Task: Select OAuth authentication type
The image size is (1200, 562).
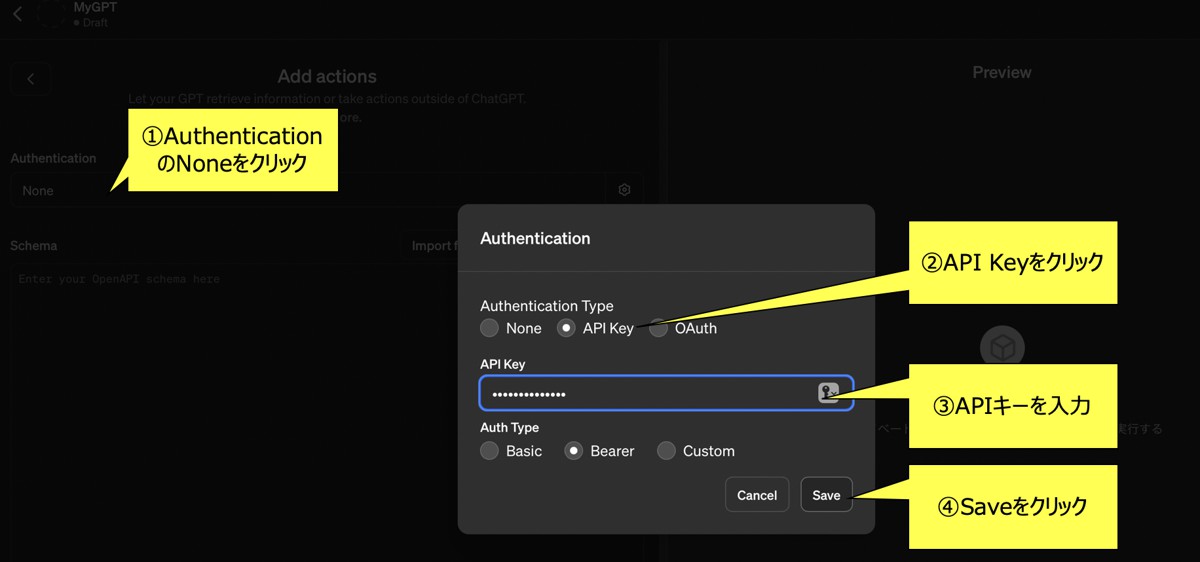Action: (x=658, y=328)
